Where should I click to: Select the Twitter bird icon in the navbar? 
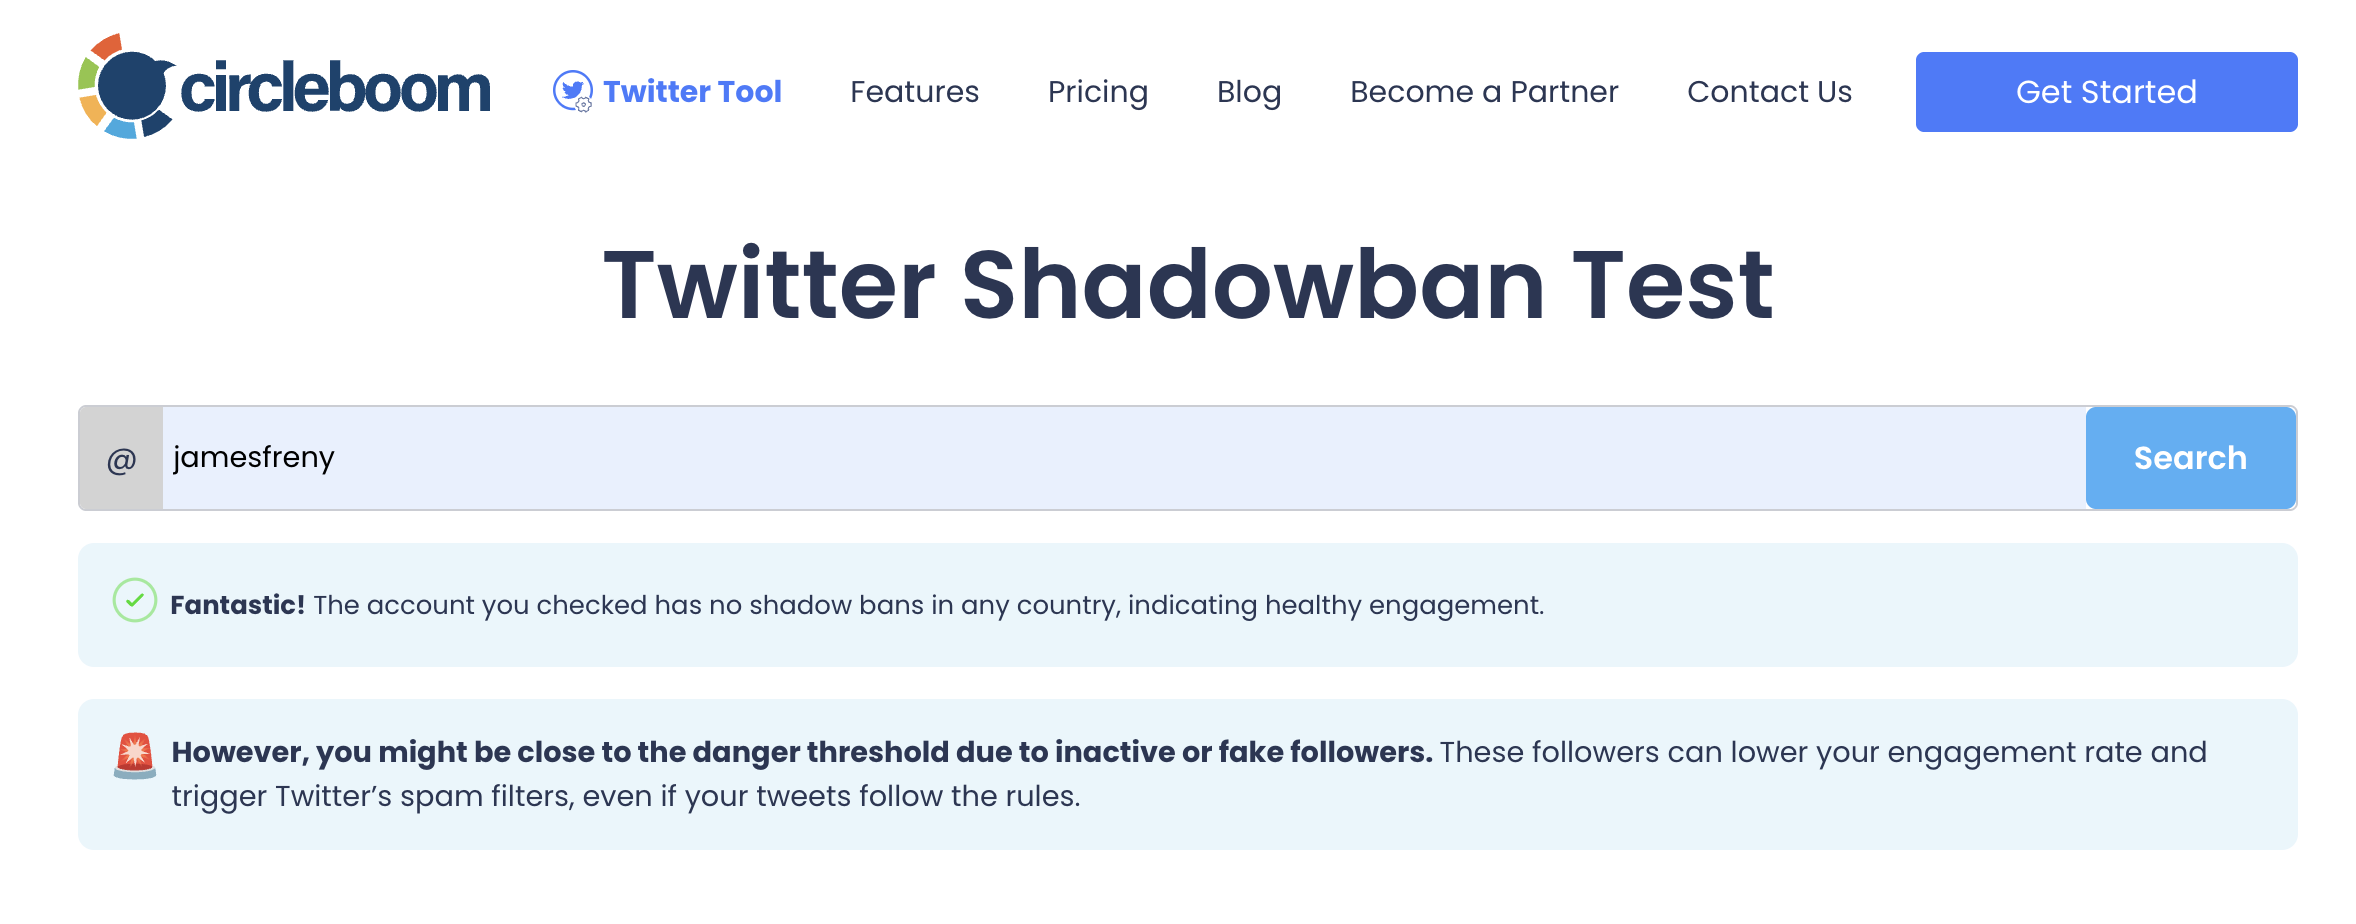[x=573, y=88]
